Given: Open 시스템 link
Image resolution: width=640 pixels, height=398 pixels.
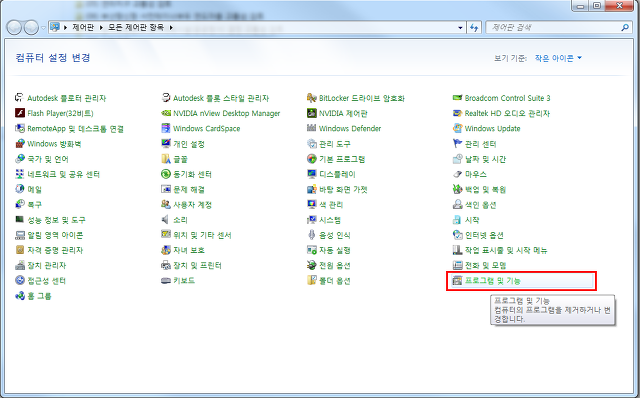Looking at the screenshot, I should (x=329, y=220).
